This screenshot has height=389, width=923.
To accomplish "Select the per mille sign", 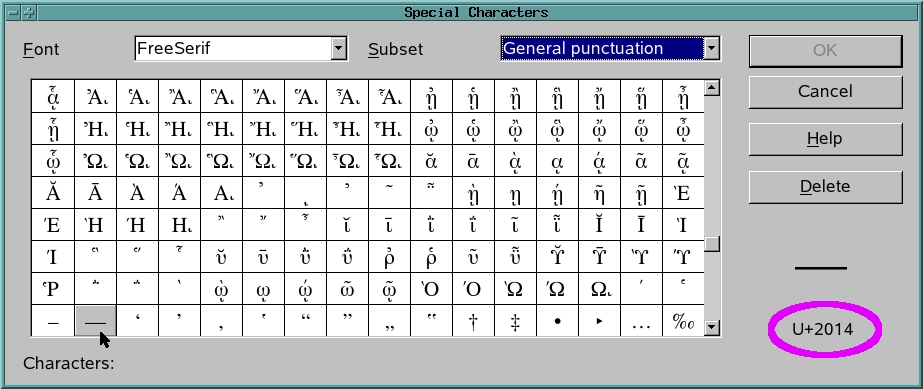I will coord(683,321).
